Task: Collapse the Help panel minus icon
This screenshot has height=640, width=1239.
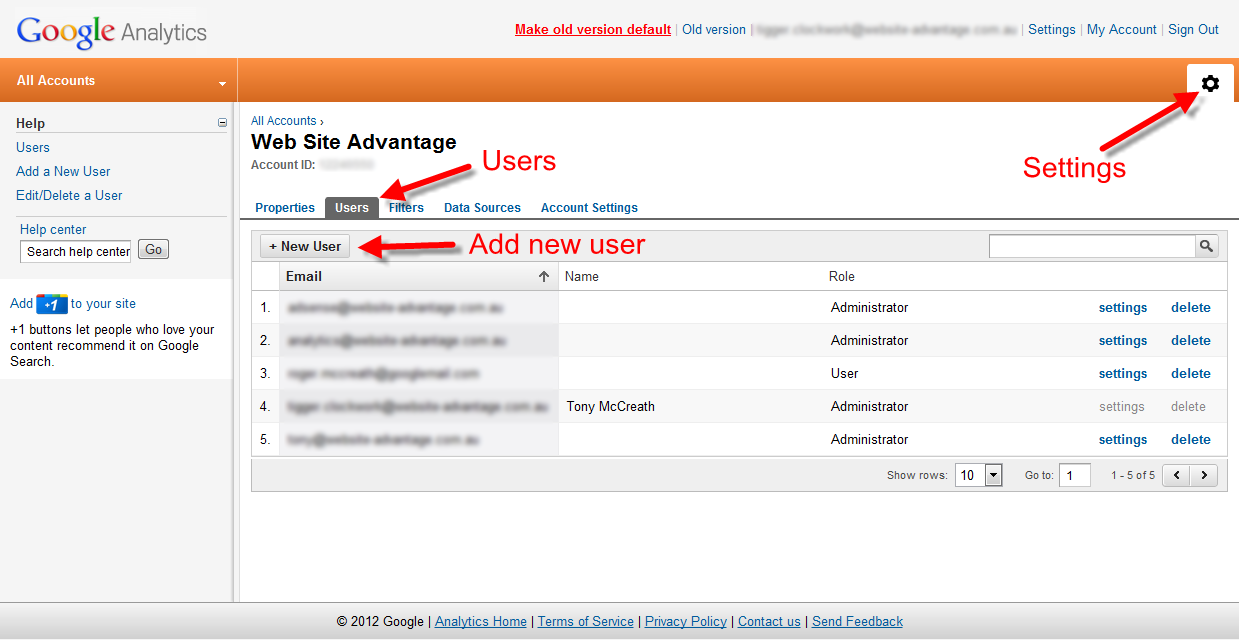Action: 222,123
